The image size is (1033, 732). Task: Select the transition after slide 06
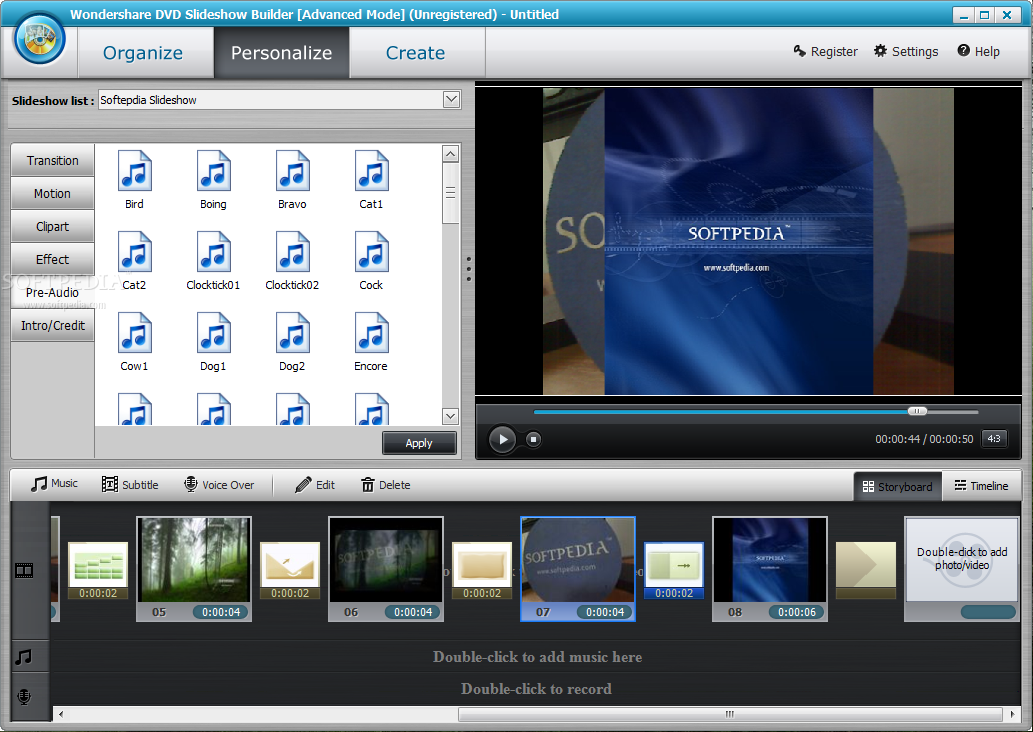click(x=482, y=571)
